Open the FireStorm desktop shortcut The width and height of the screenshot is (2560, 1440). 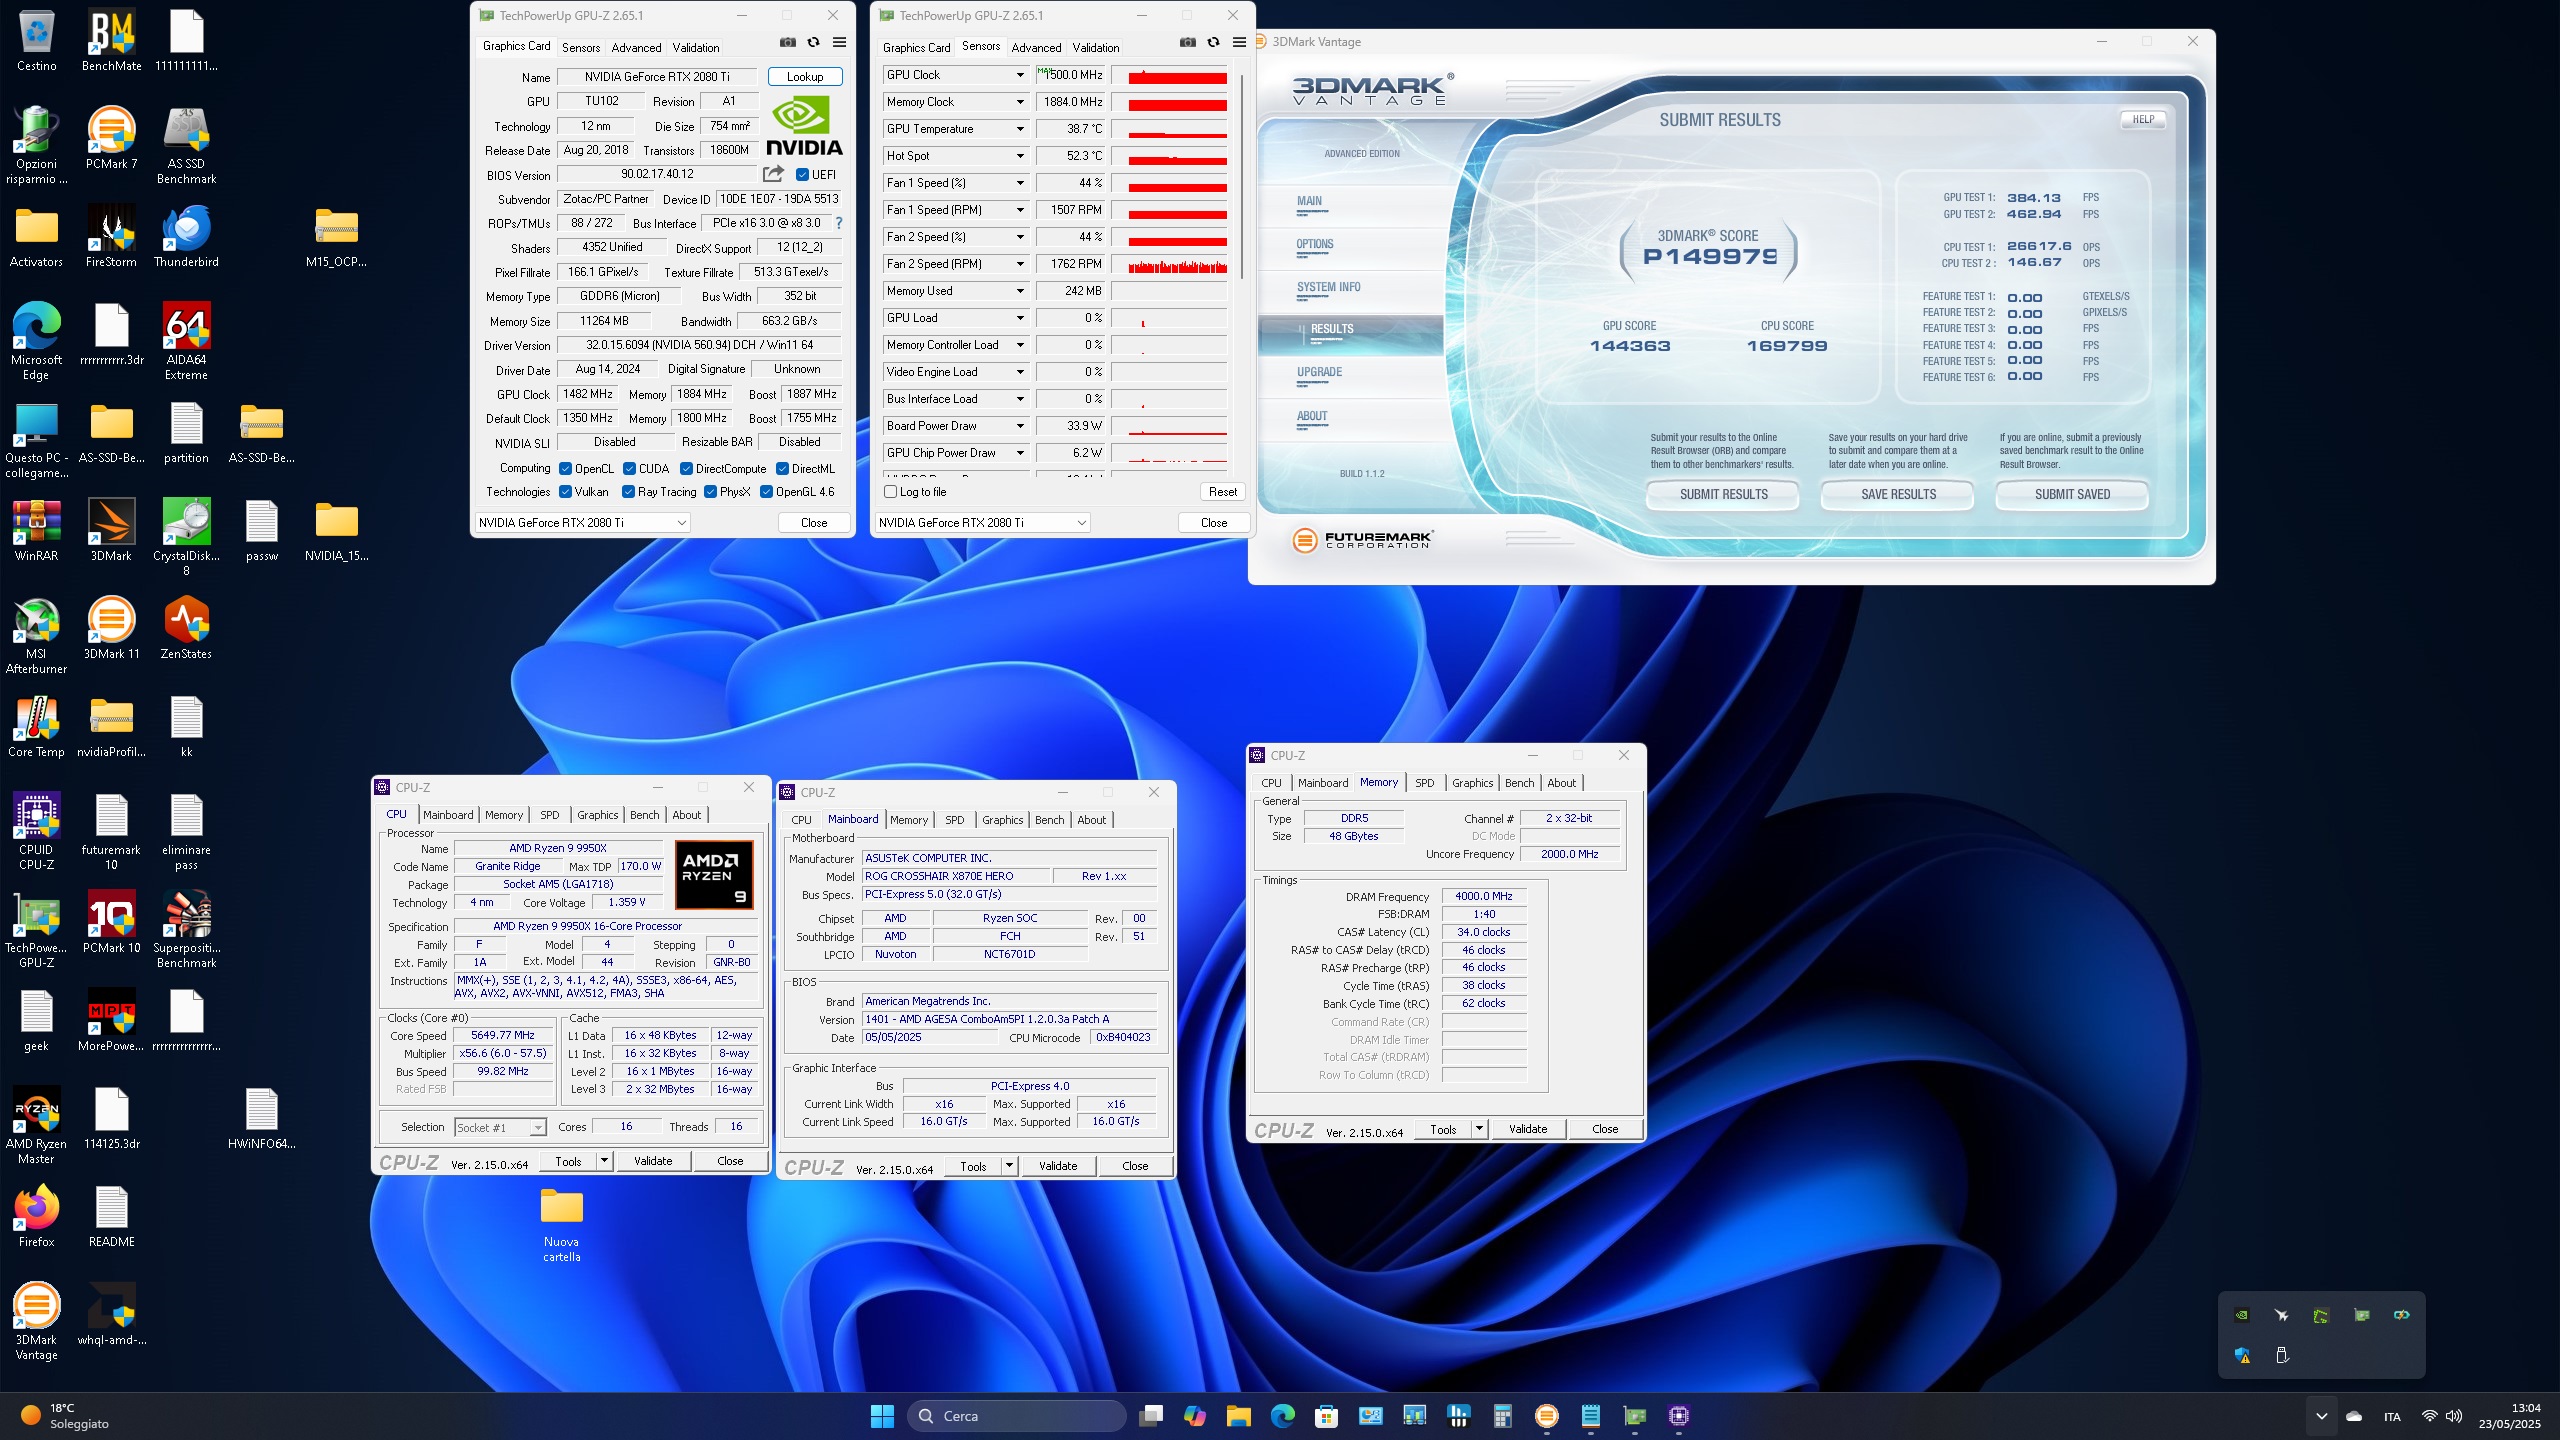pos(111,237)
